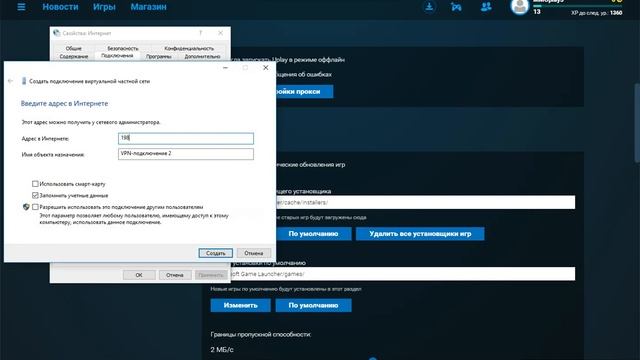Click the Uplay settings vertical scrollbar
Viewport: 640px width, 360px height.
pyautogui.click(x=637, y=122)
